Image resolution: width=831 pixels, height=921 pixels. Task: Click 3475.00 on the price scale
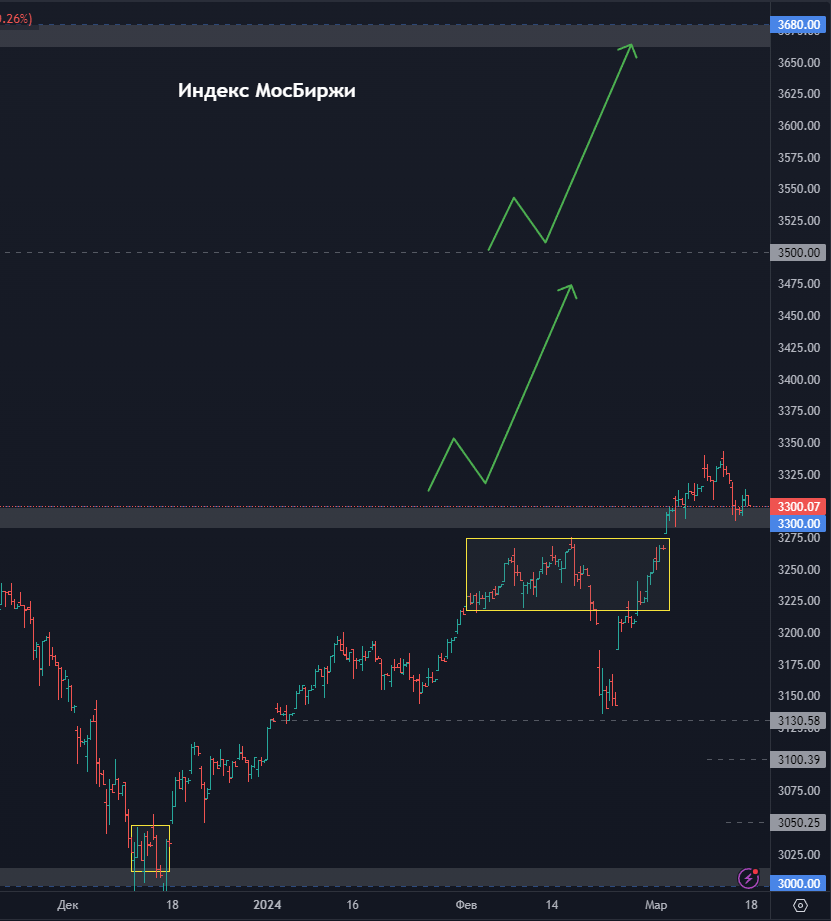[x=799, y=284]
